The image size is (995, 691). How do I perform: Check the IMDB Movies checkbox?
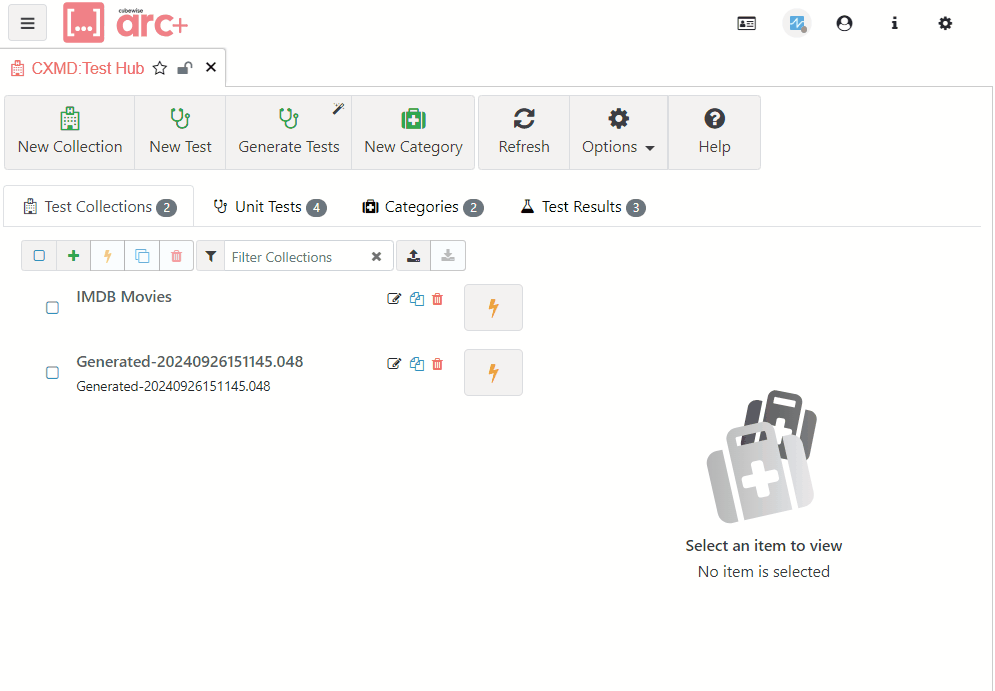53,308
